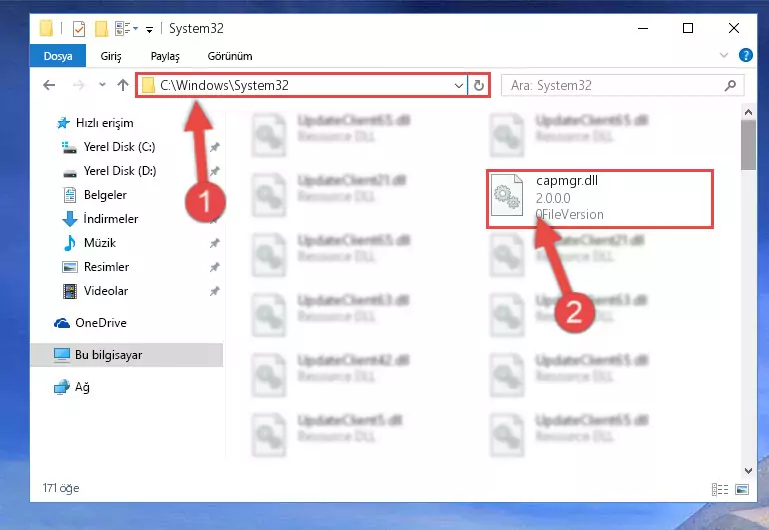Click pin icon next to Müzik
The image size is (769, 530).
click(214, 243)
